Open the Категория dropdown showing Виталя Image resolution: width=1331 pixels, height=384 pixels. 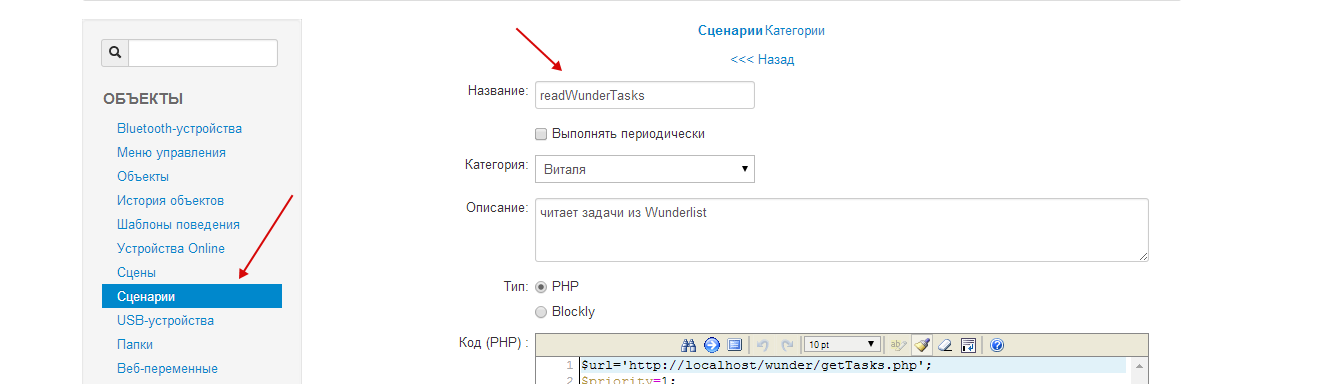645,169
